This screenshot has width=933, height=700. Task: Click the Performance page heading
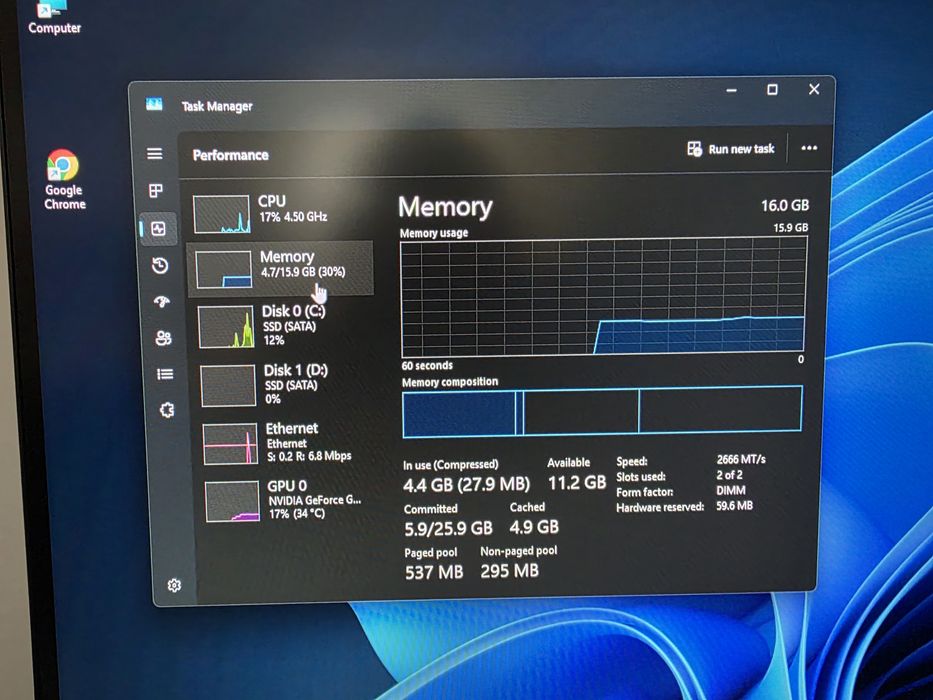pyautogui.click(x=231, y=155)
